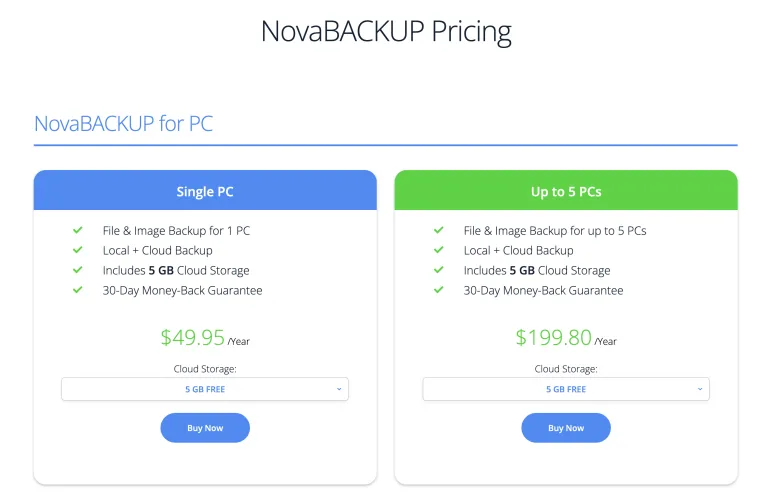Click checkmark beside Single PC 5 GB Cloud Storage
Image resolution: width=763 pixels, height=500 pixels.
77,270
